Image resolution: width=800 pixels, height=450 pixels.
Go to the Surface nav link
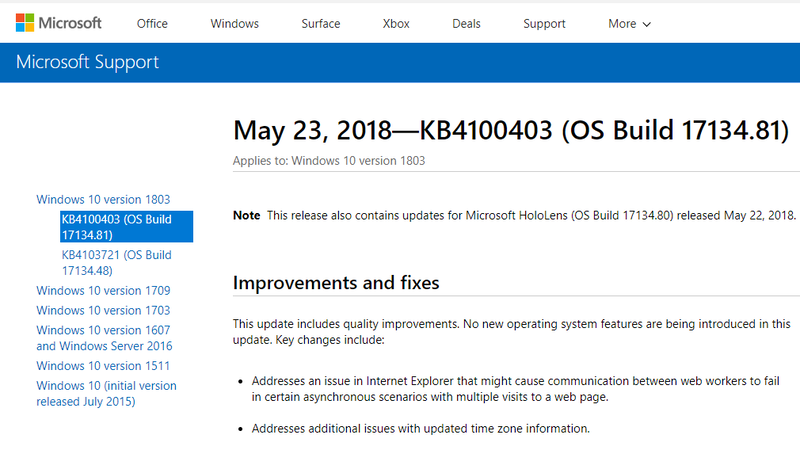pos(321,24)
